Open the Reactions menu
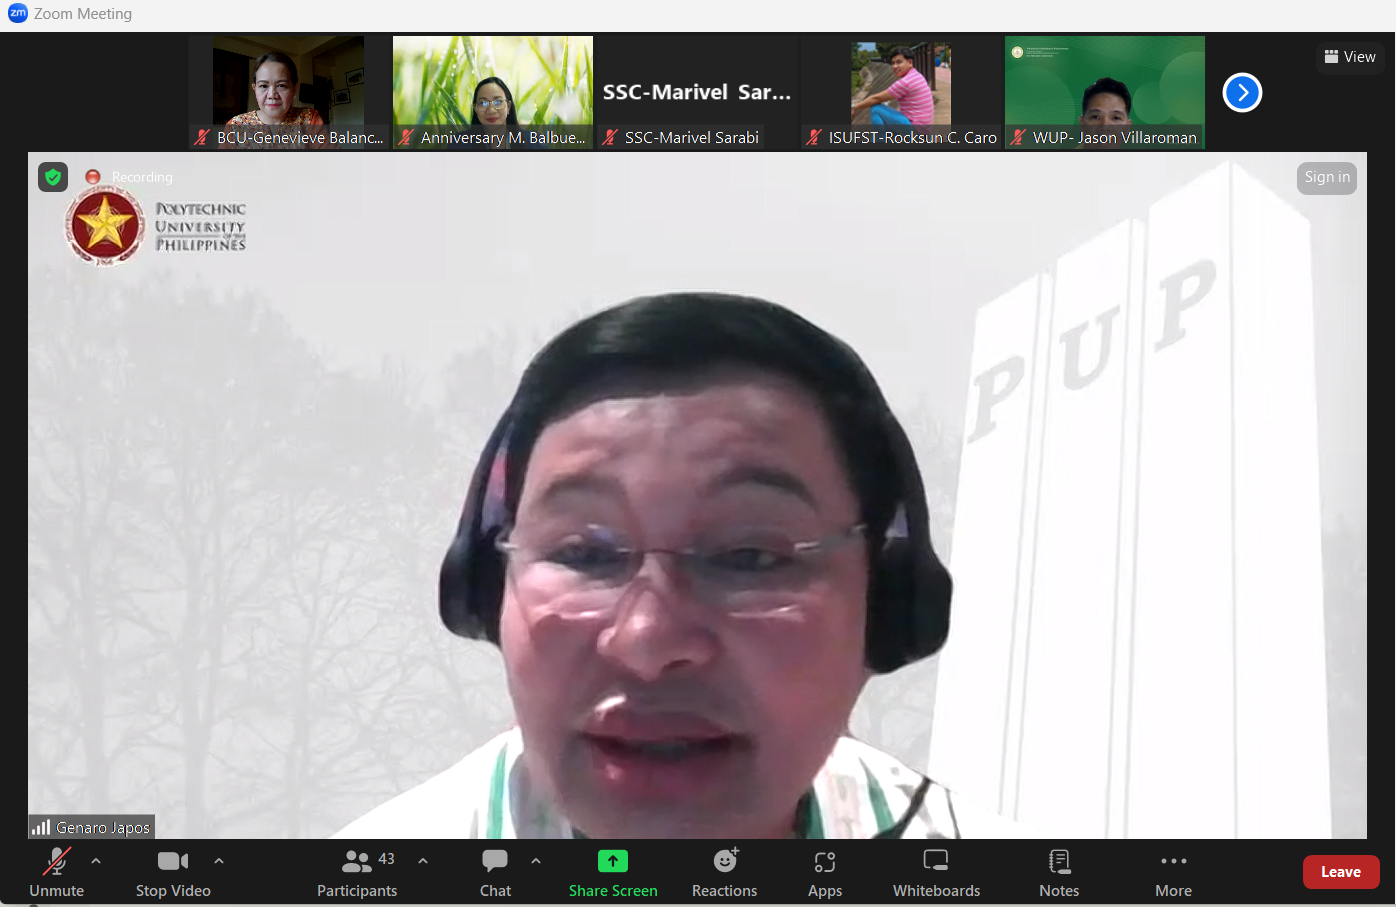The width and height of the screenshot is (1396, 907). (724, 871)
